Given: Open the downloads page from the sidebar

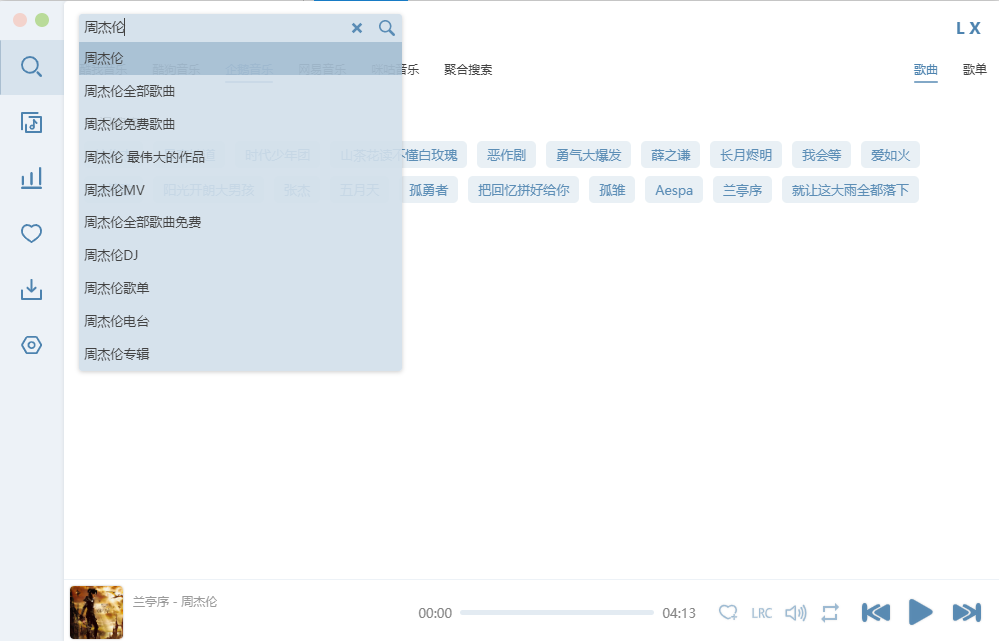Looking at the screenshot, I should pyautogui.click(x=31, y=289).
